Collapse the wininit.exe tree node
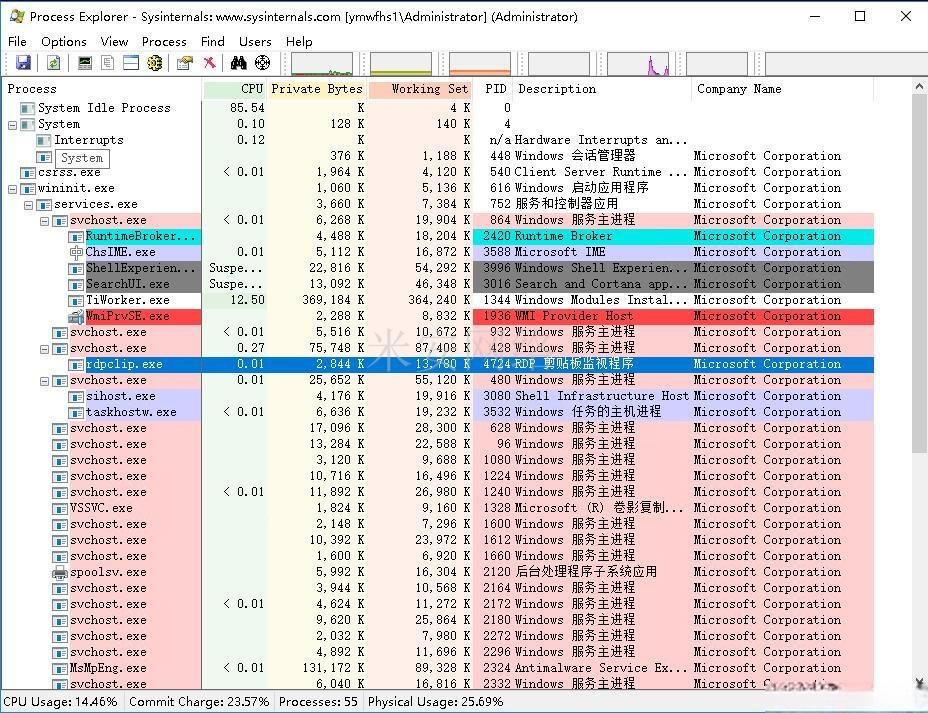This screenshot has width=928, height=713. 12,189
